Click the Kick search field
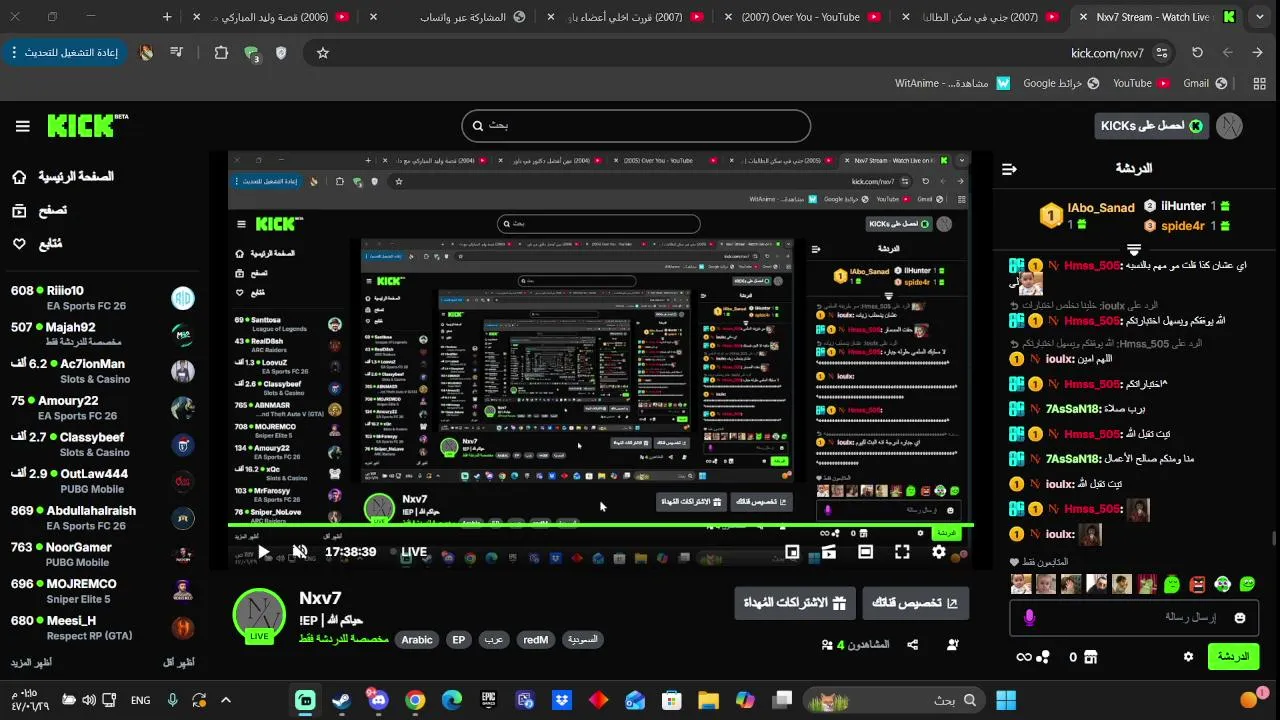This screenshot has height=720, width=1280. point(636,126)
